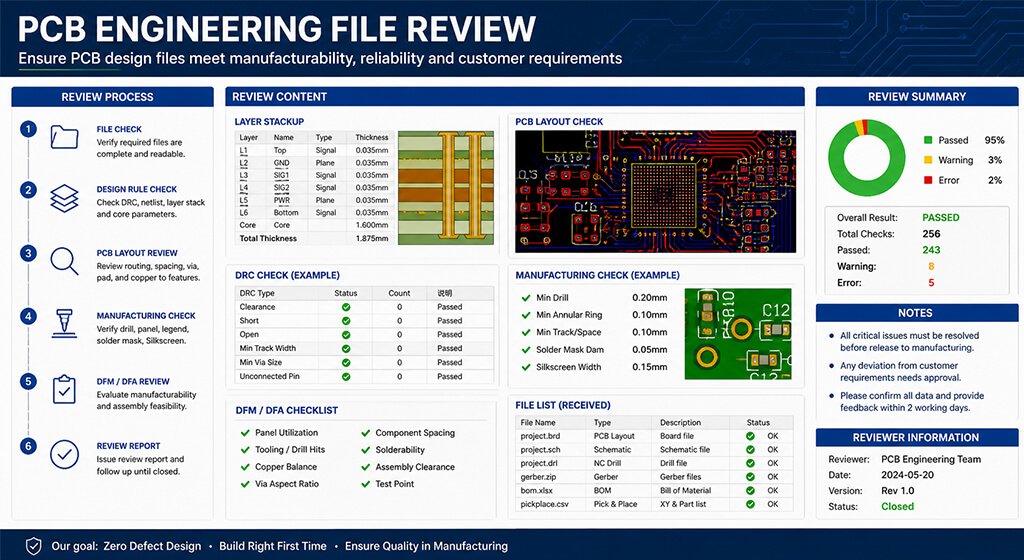Click the yellow Warning legend swatch
Image resolution: width=1024 pixels, height=560 pixels.
coord(927,160)
